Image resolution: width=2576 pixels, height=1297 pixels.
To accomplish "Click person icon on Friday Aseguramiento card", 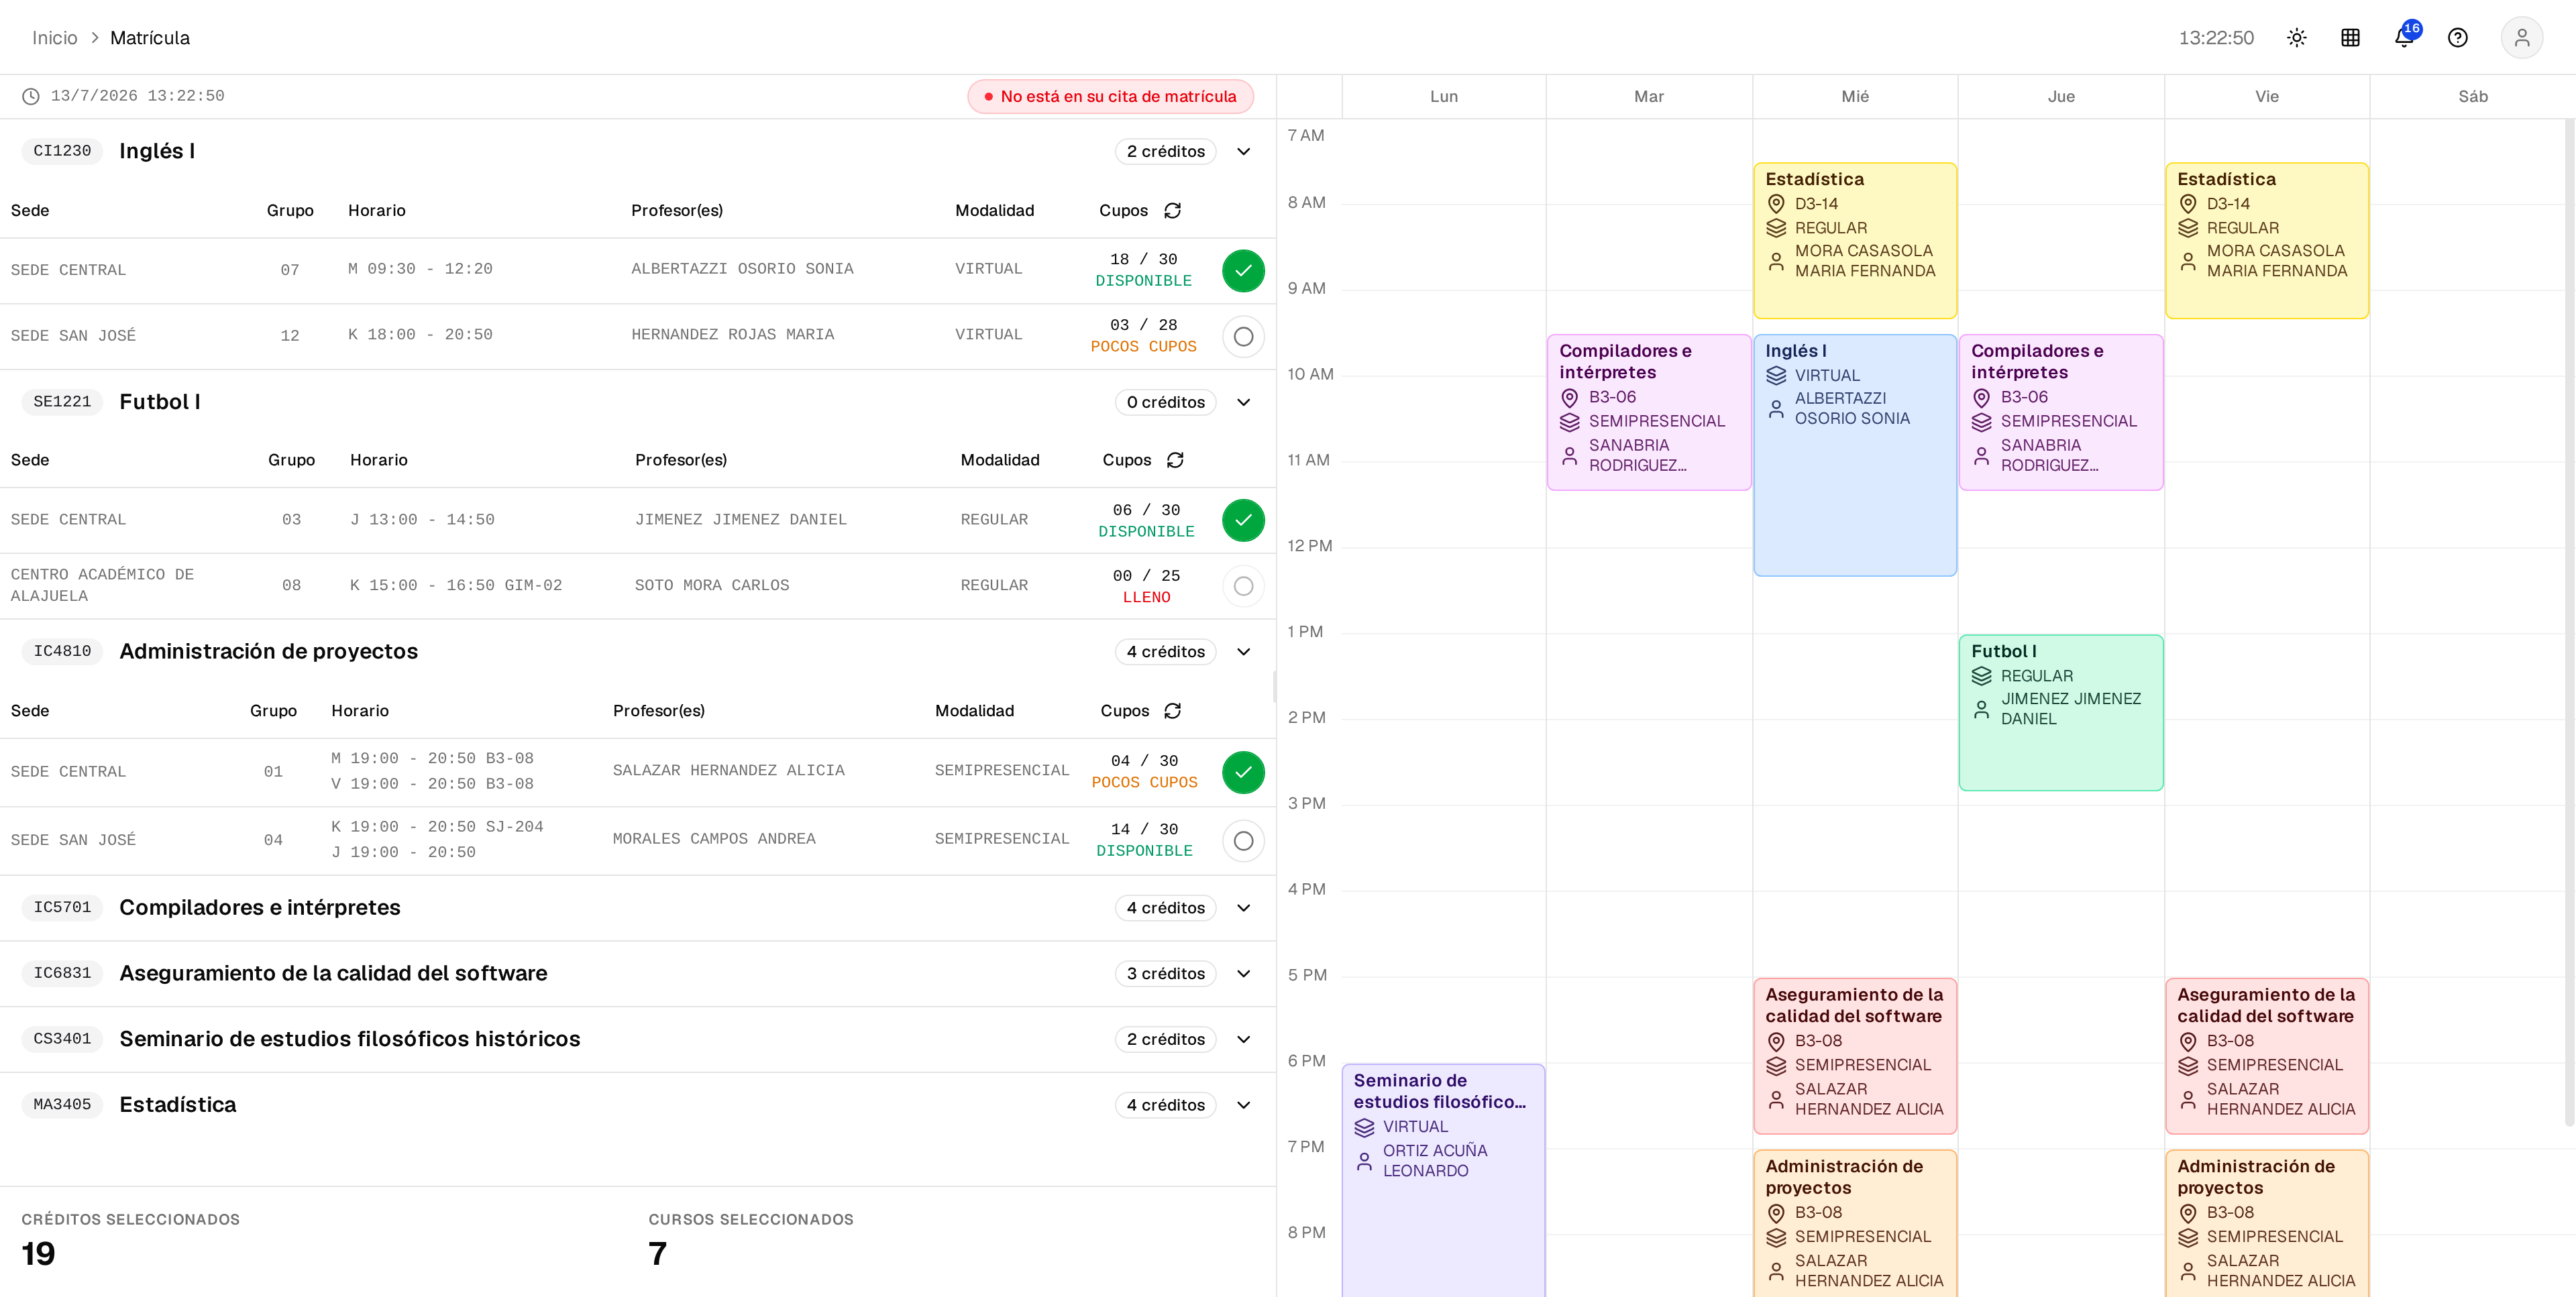I will tap(2188, 1099).
